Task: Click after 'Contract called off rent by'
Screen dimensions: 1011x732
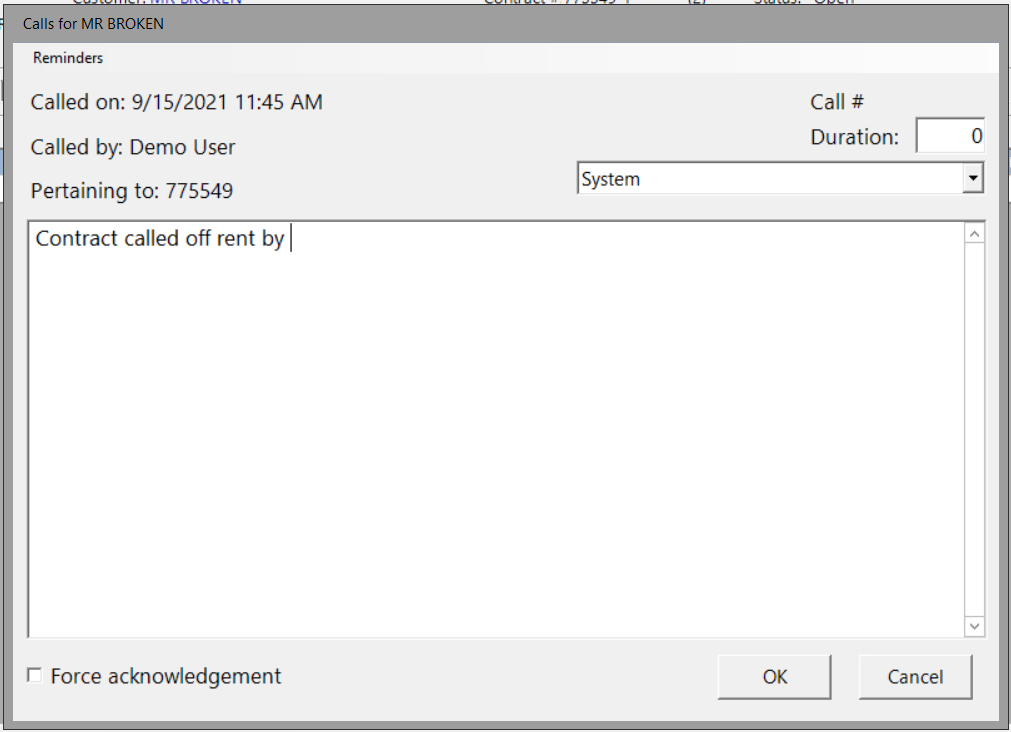Action: click(x=291, y=238)
